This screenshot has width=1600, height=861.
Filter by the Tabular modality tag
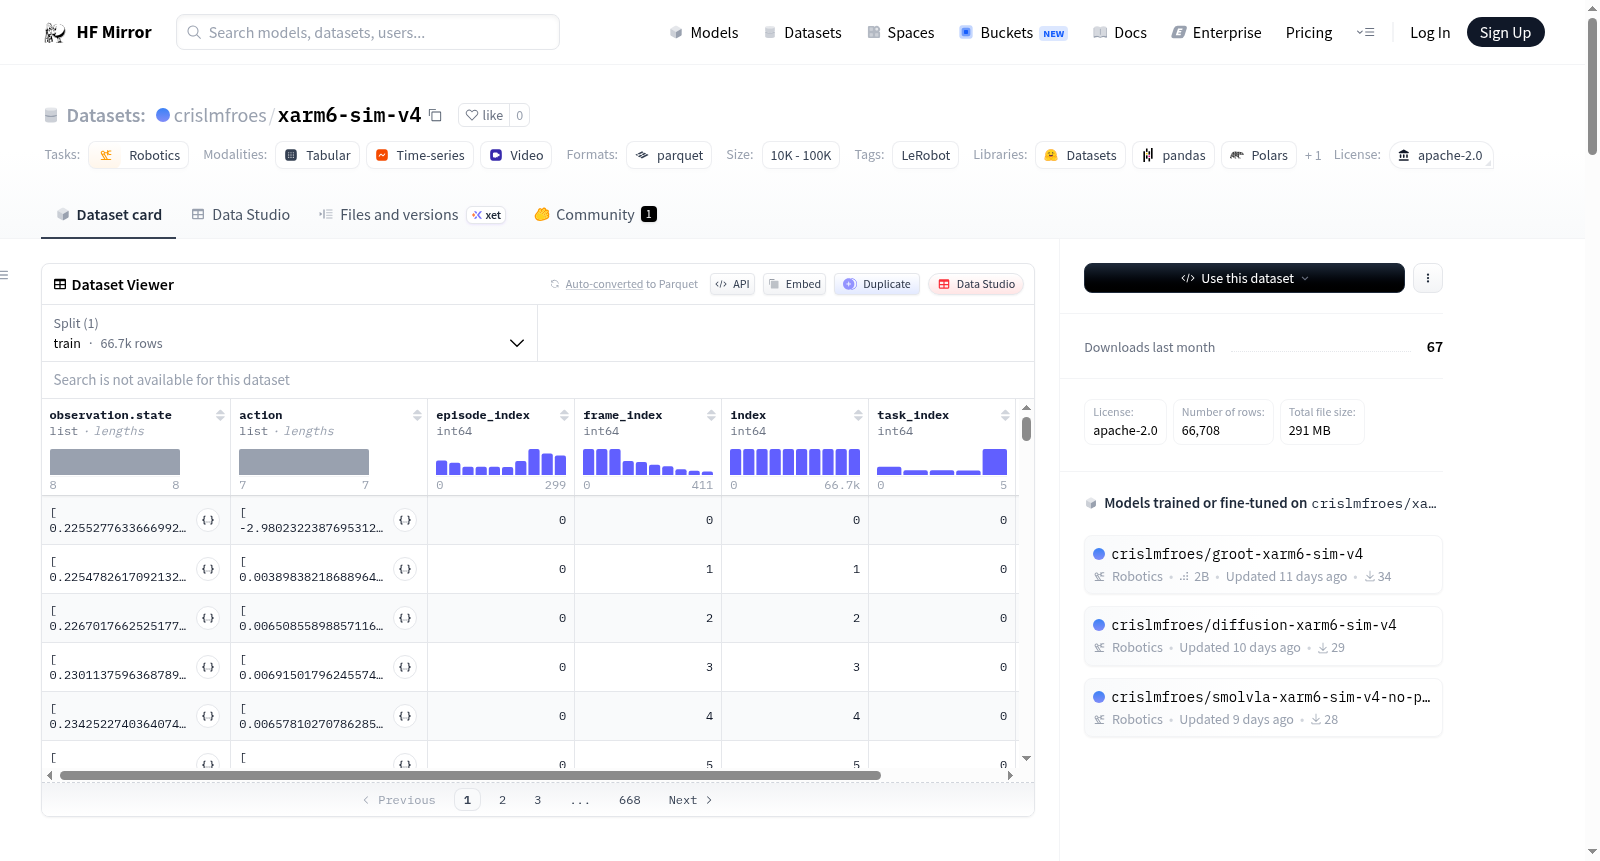pyautogui.click(x=318, y=155)
